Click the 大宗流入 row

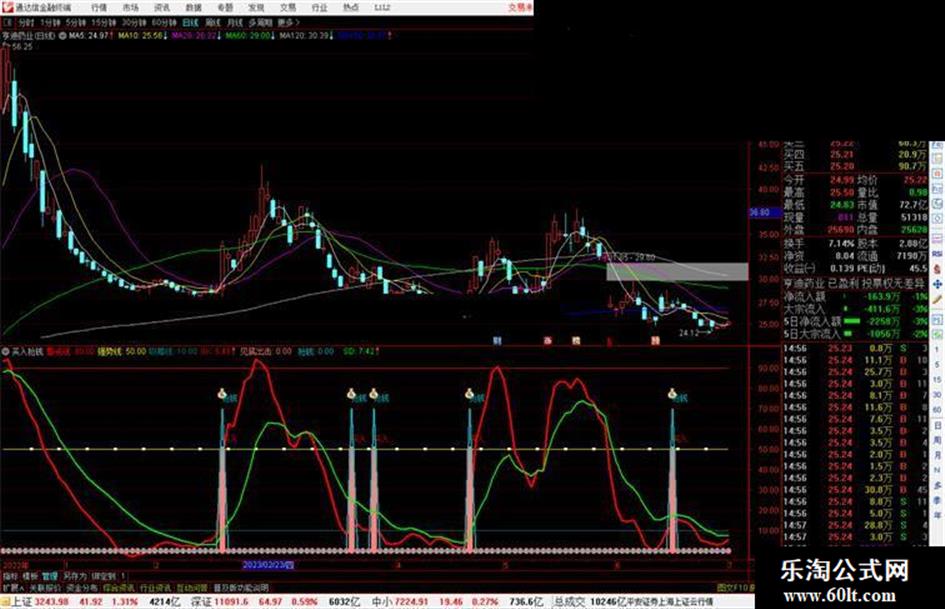[855, 309]
